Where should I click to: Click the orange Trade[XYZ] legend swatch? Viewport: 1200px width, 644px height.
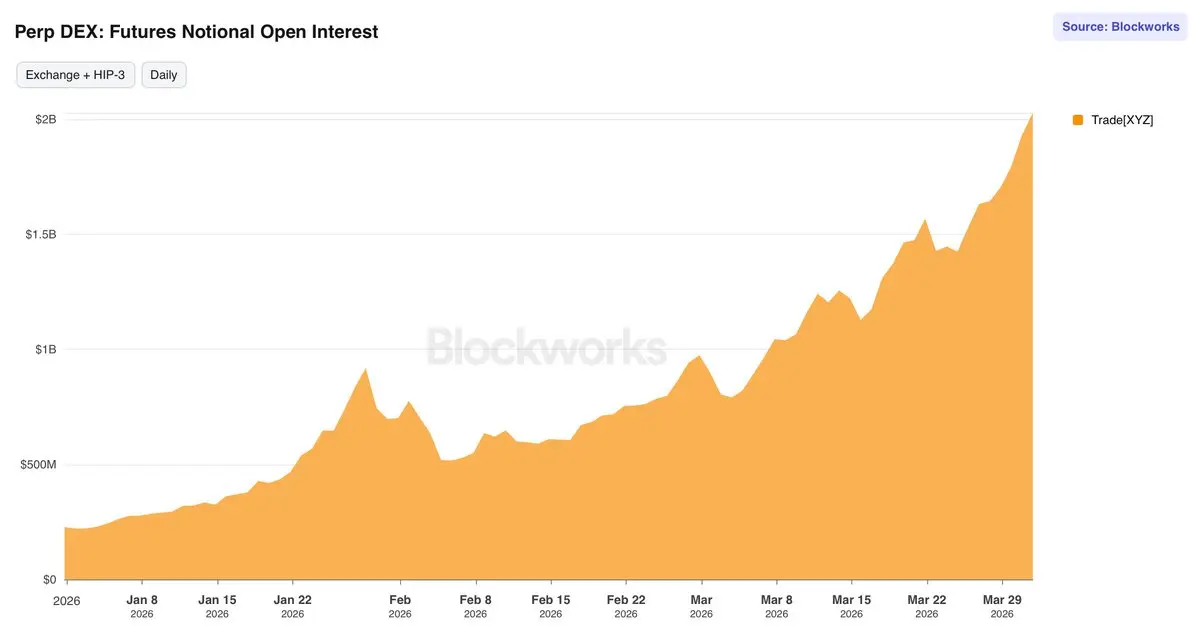[x=1078, y=120]
